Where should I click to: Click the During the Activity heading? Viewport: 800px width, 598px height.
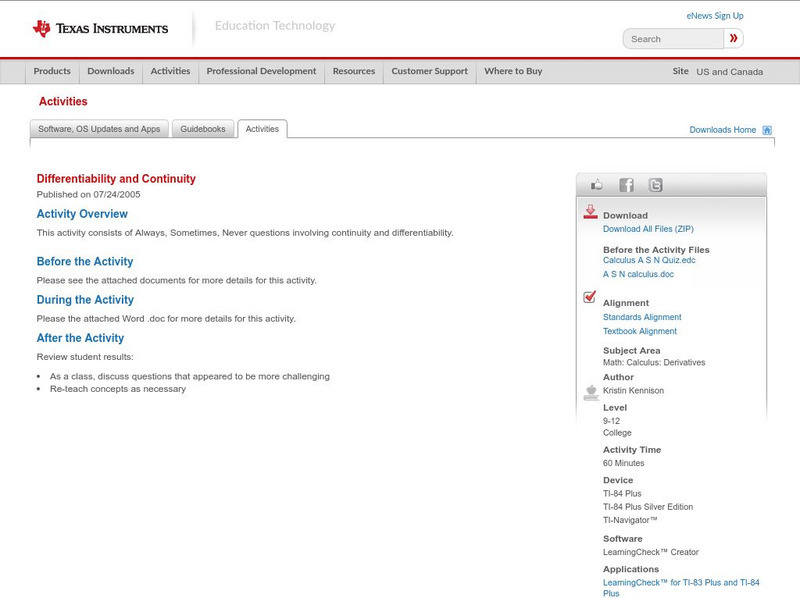pyautogui.click(x=85, y=300)
